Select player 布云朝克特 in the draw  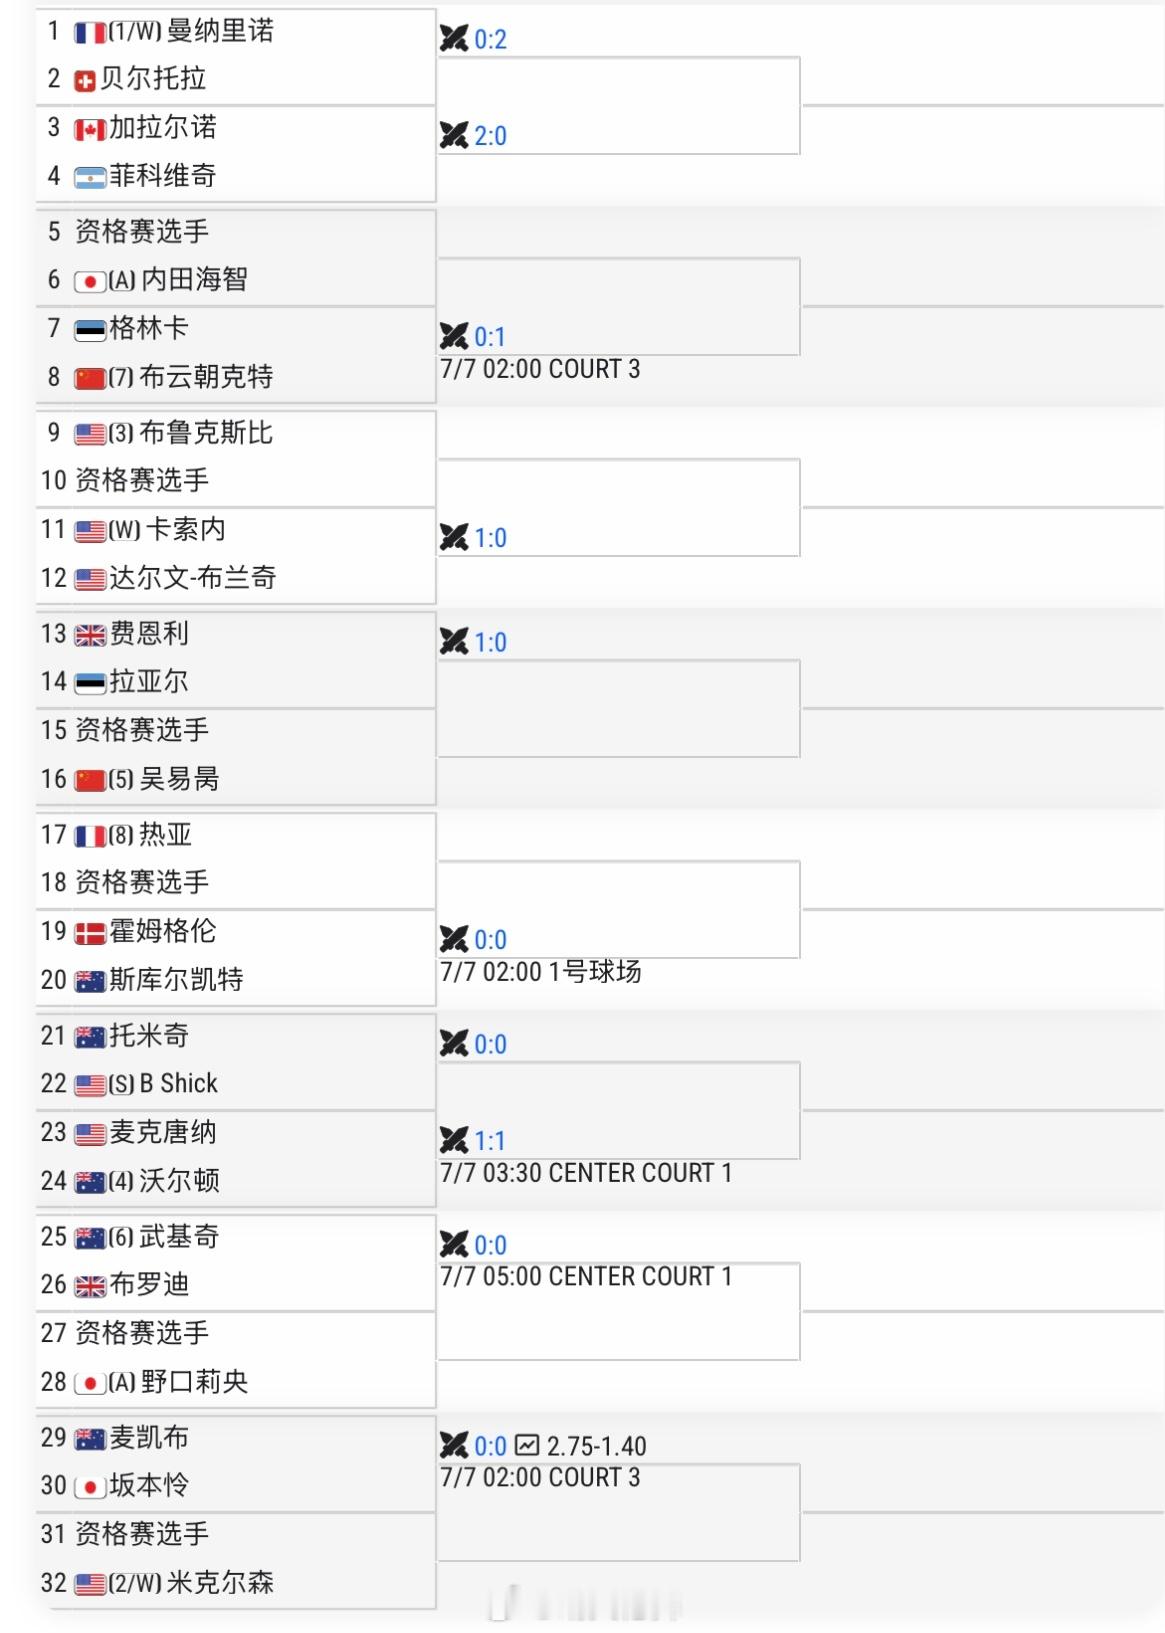206,377
